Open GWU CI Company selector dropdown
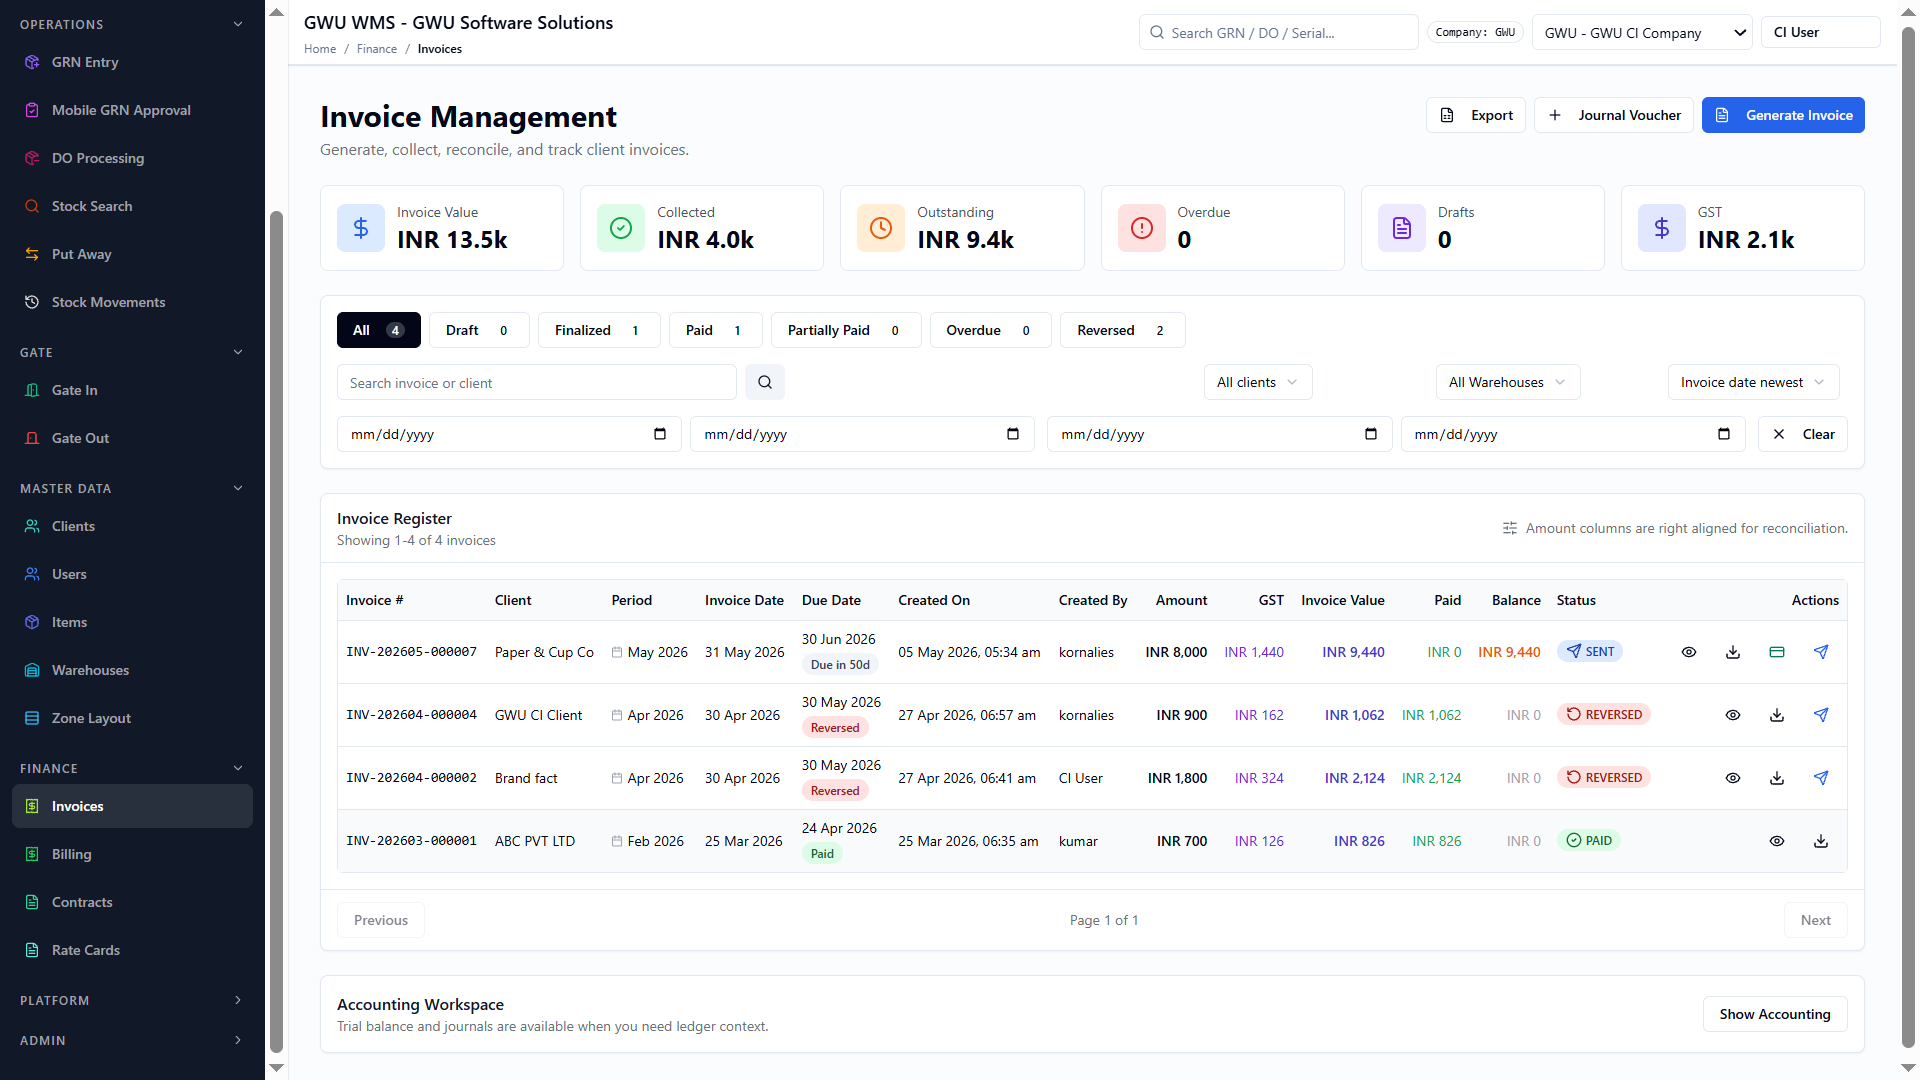Image resolution: width=1920 pixels, height=1080 pixels. [1642, 32]
